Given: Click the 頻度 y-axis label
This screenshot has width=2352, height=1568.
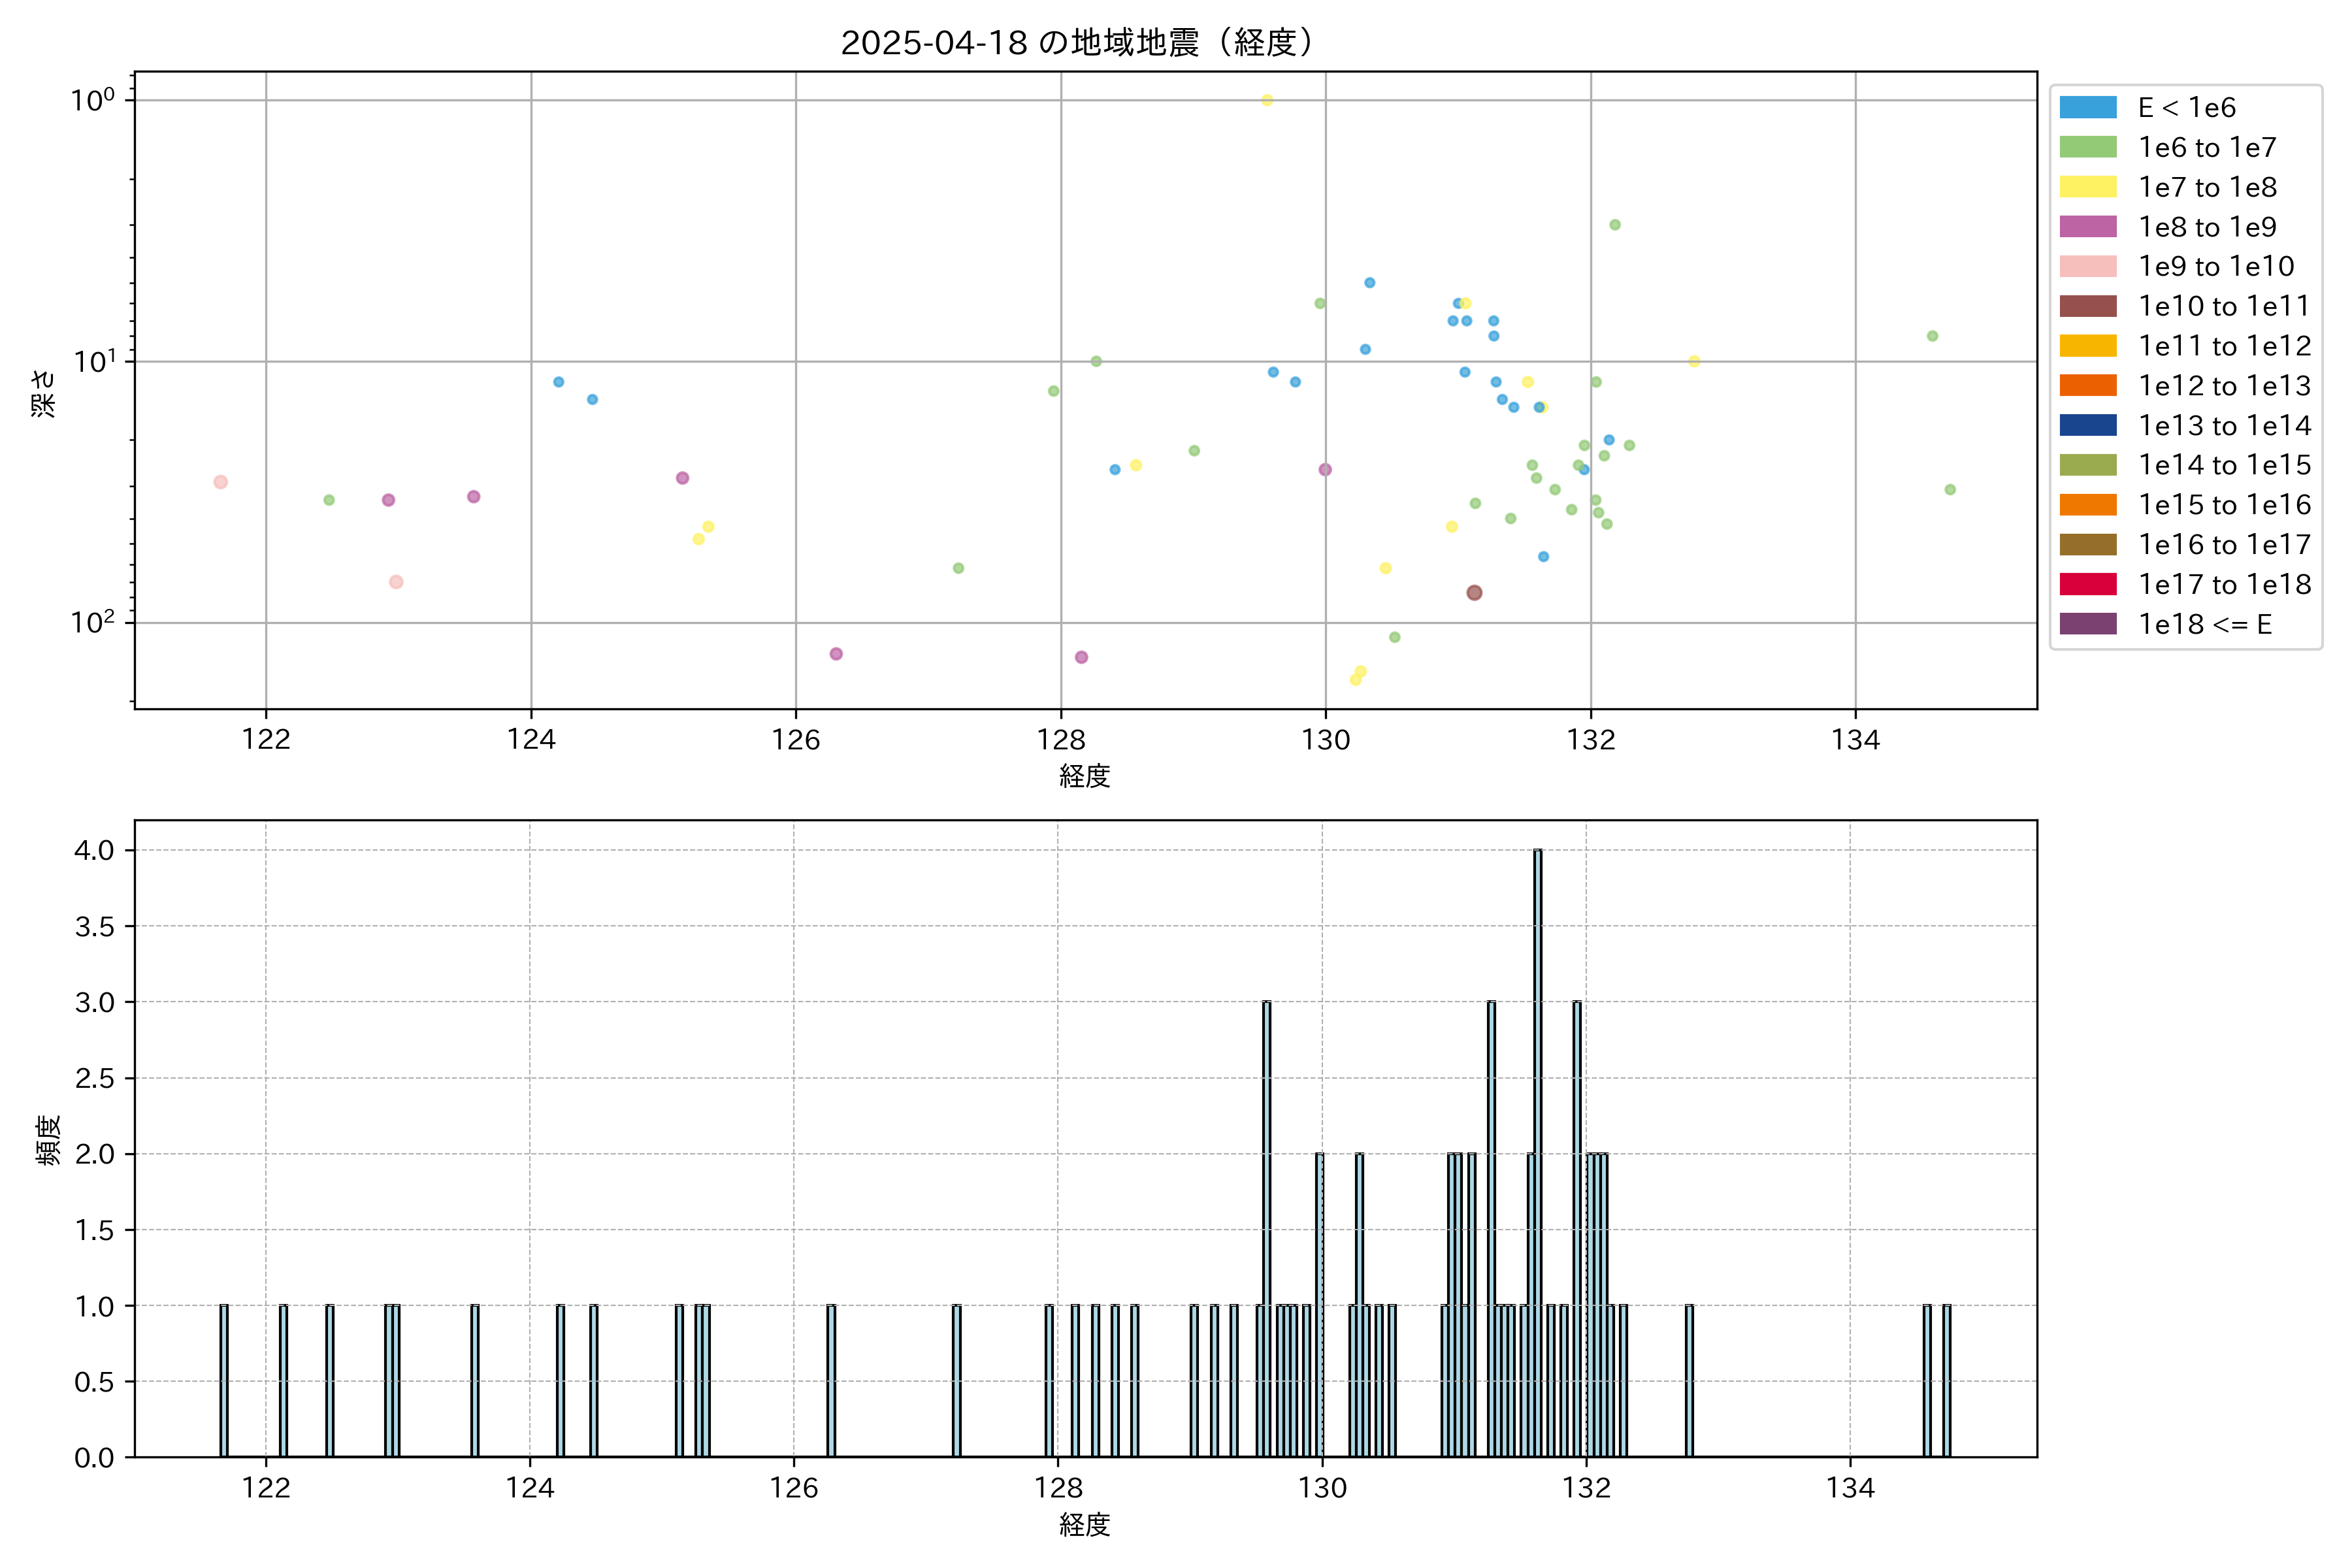Looking at the screenshot, I should pyautogui.click(x=48, y=1140).
